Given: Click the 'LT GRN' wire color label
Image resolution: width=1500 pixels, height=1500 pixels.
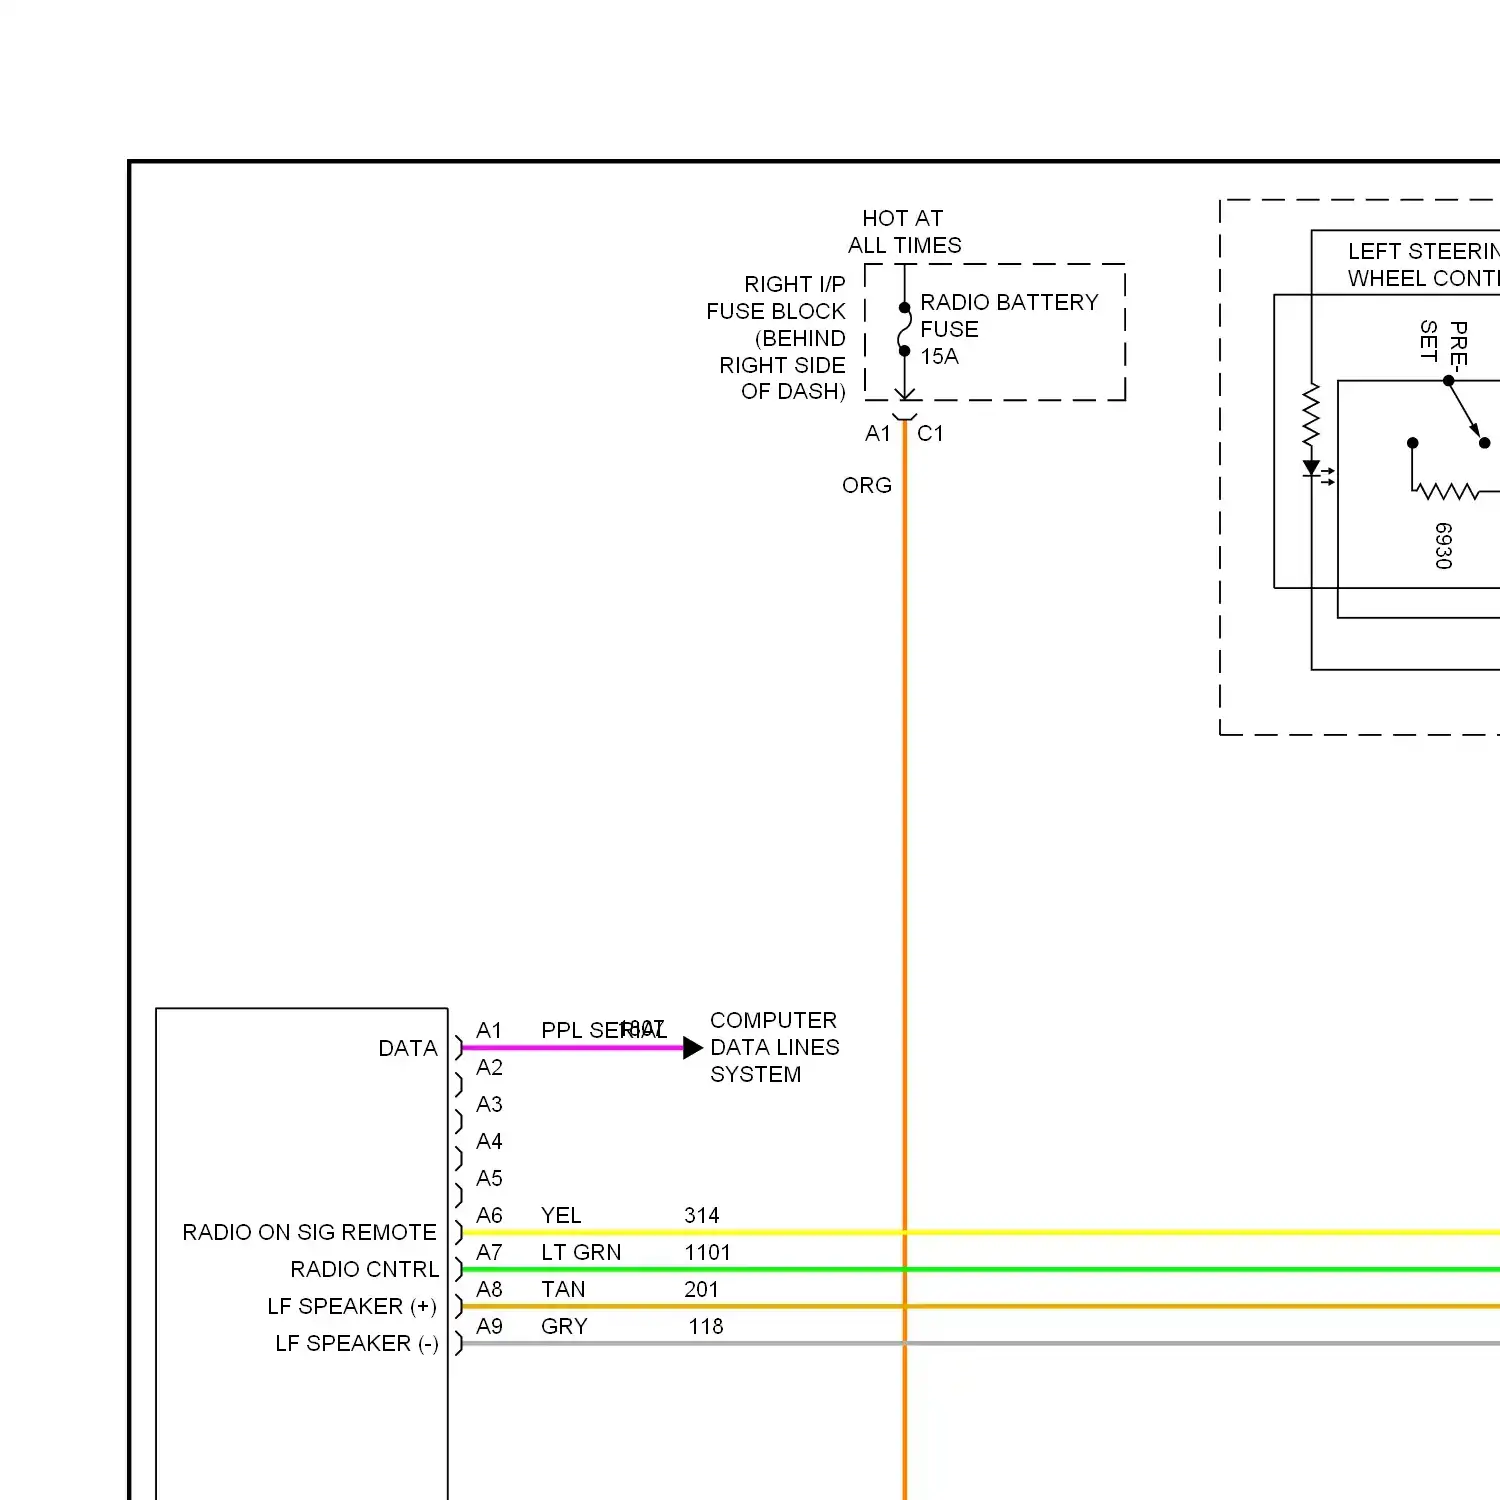Looking at the screenshot, I should (581, 1252).
